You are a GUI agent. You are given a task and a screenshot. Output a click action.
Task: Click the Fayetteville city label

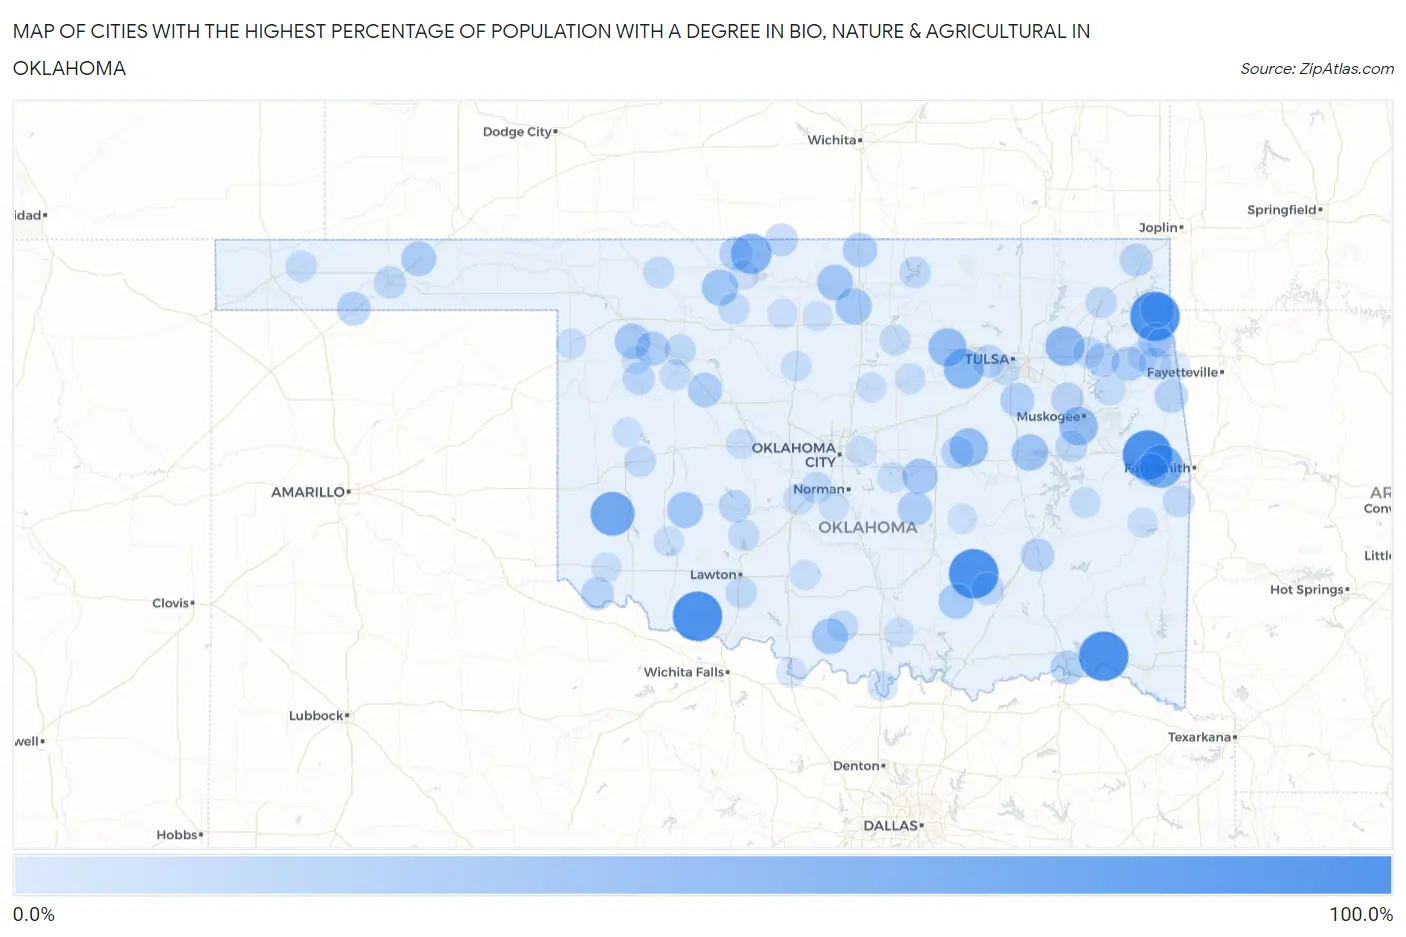(x=1183, y=373)
